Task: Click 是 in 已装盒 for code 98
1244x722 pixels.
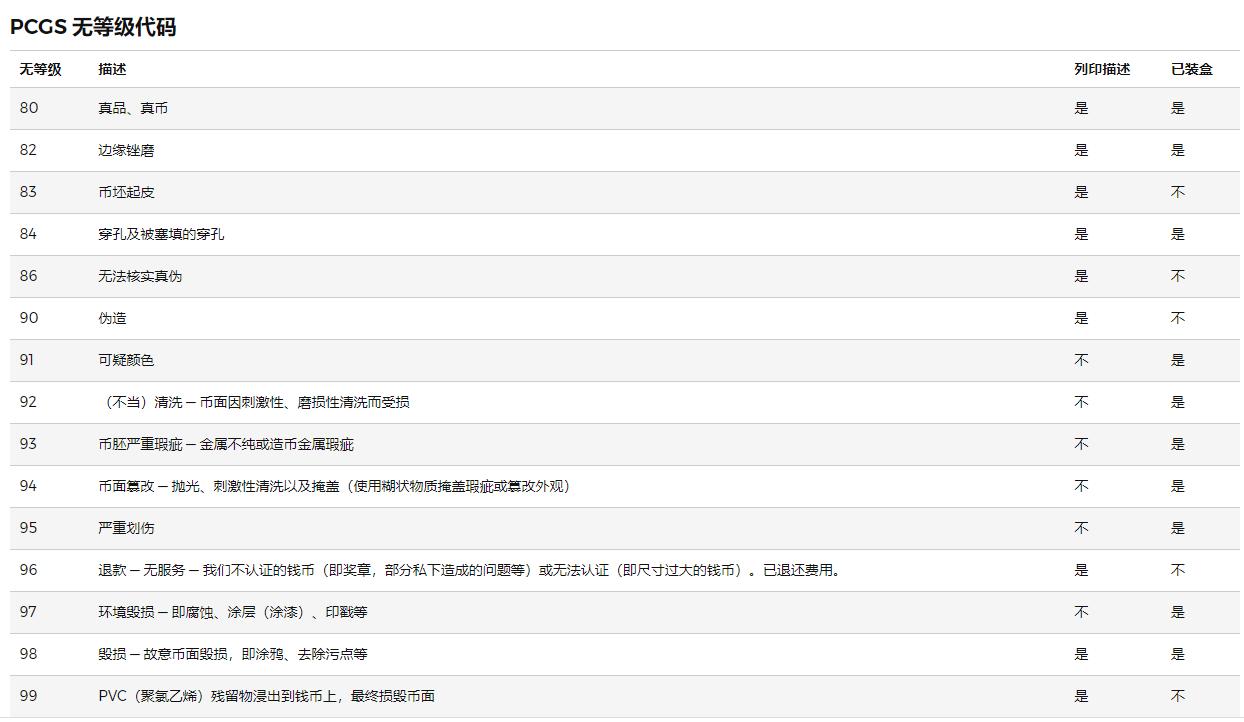Action: point(1177,654)
